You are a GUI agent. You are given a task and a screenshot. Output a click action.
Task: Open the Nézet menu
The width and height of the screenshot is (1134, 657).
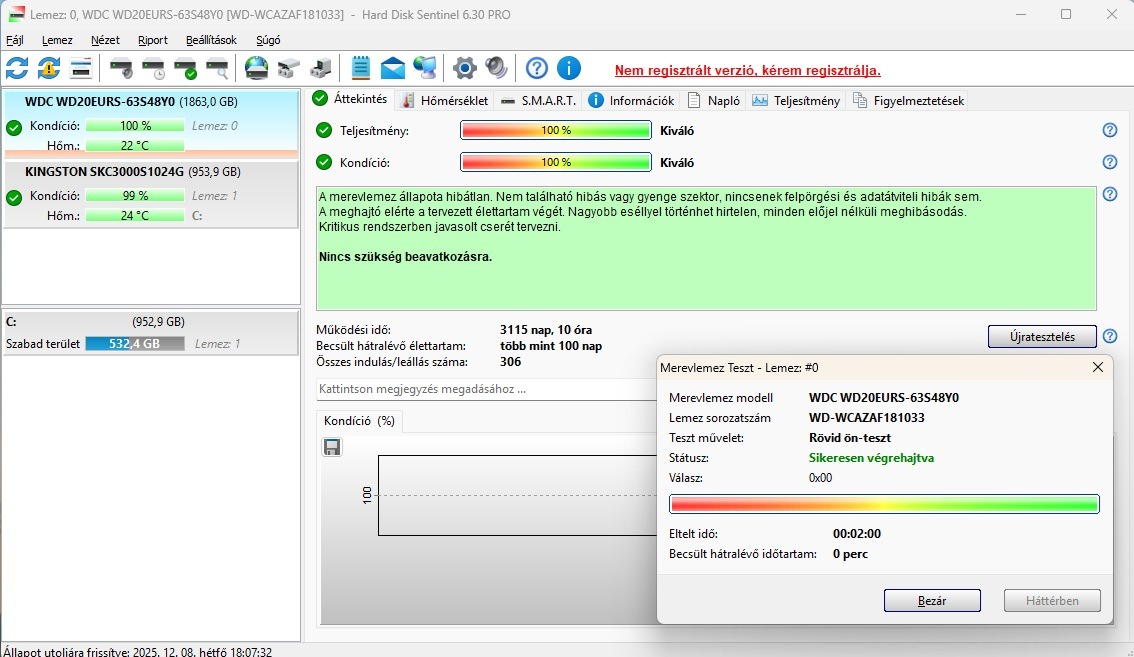[x=105, y=40]
